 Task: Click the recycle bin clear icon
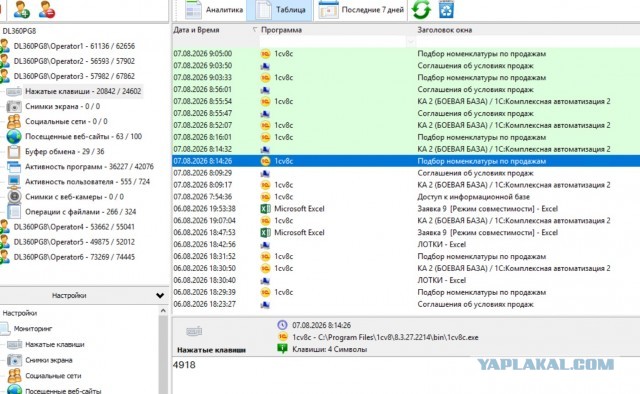pyautogui.click(x=446, y=9)
